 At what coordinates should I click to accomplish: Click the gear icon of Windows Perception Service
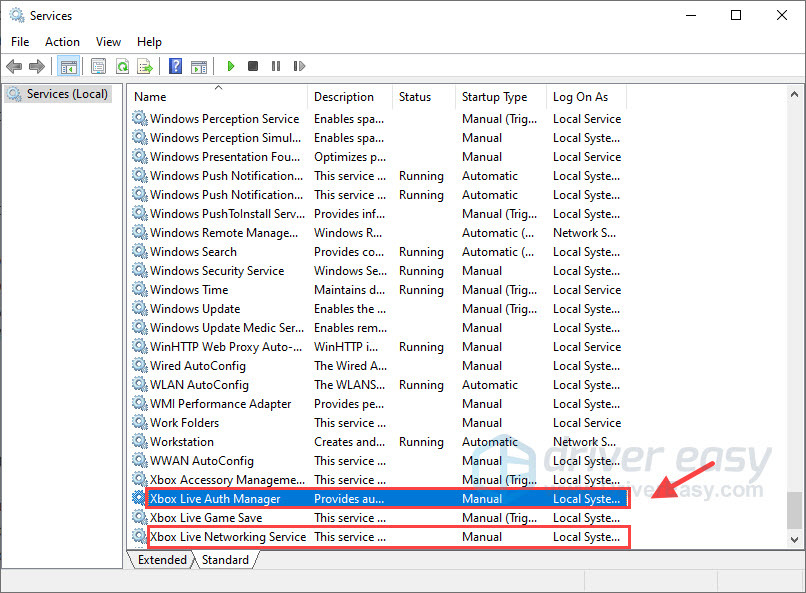click(140, 118)
